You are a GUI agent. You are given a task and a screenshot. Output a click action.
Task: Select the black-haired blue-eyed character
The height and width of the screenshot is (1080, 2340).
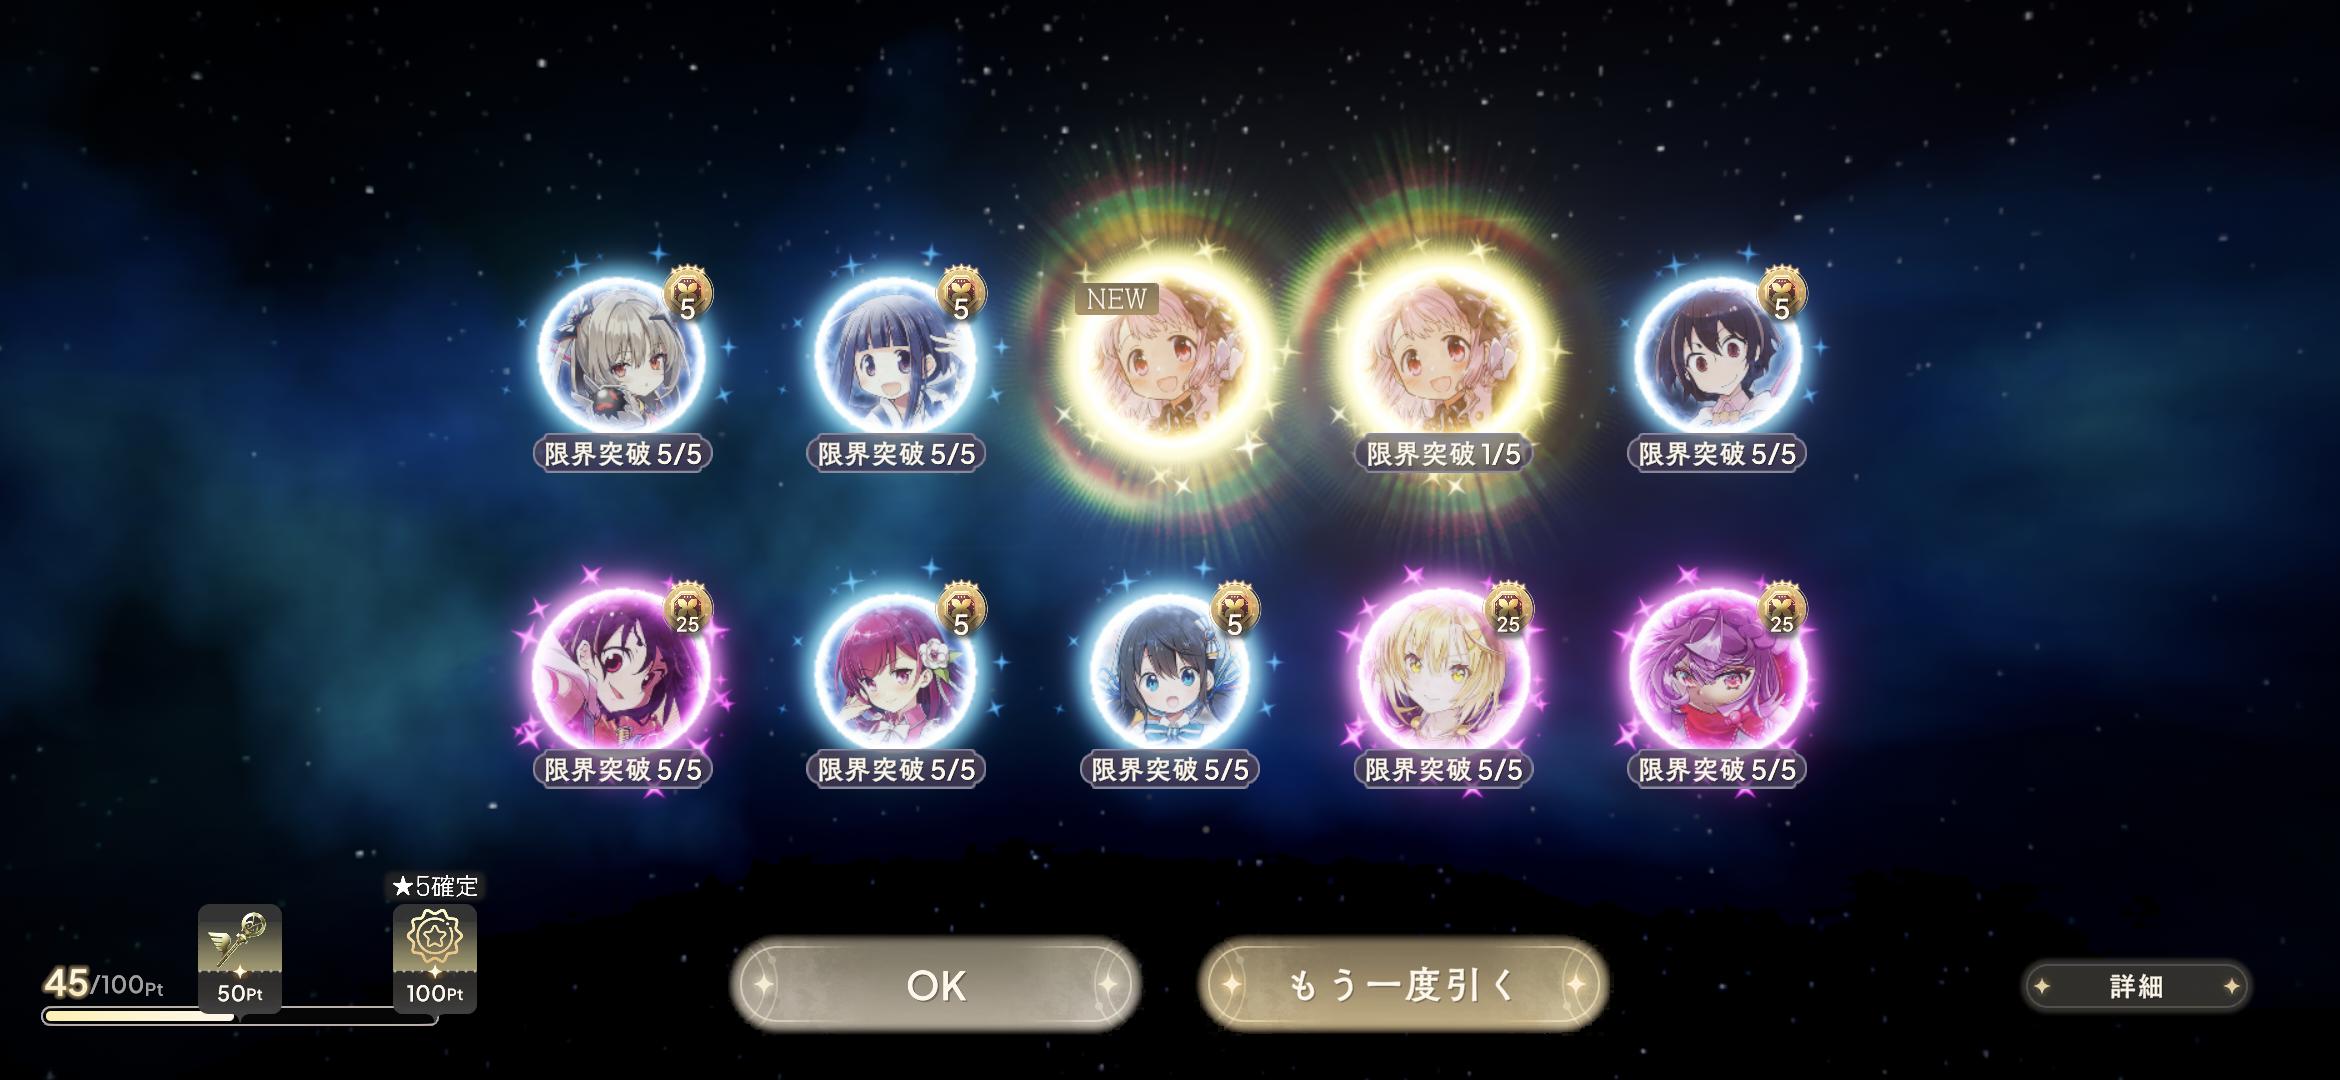(x=1169, y=672)
